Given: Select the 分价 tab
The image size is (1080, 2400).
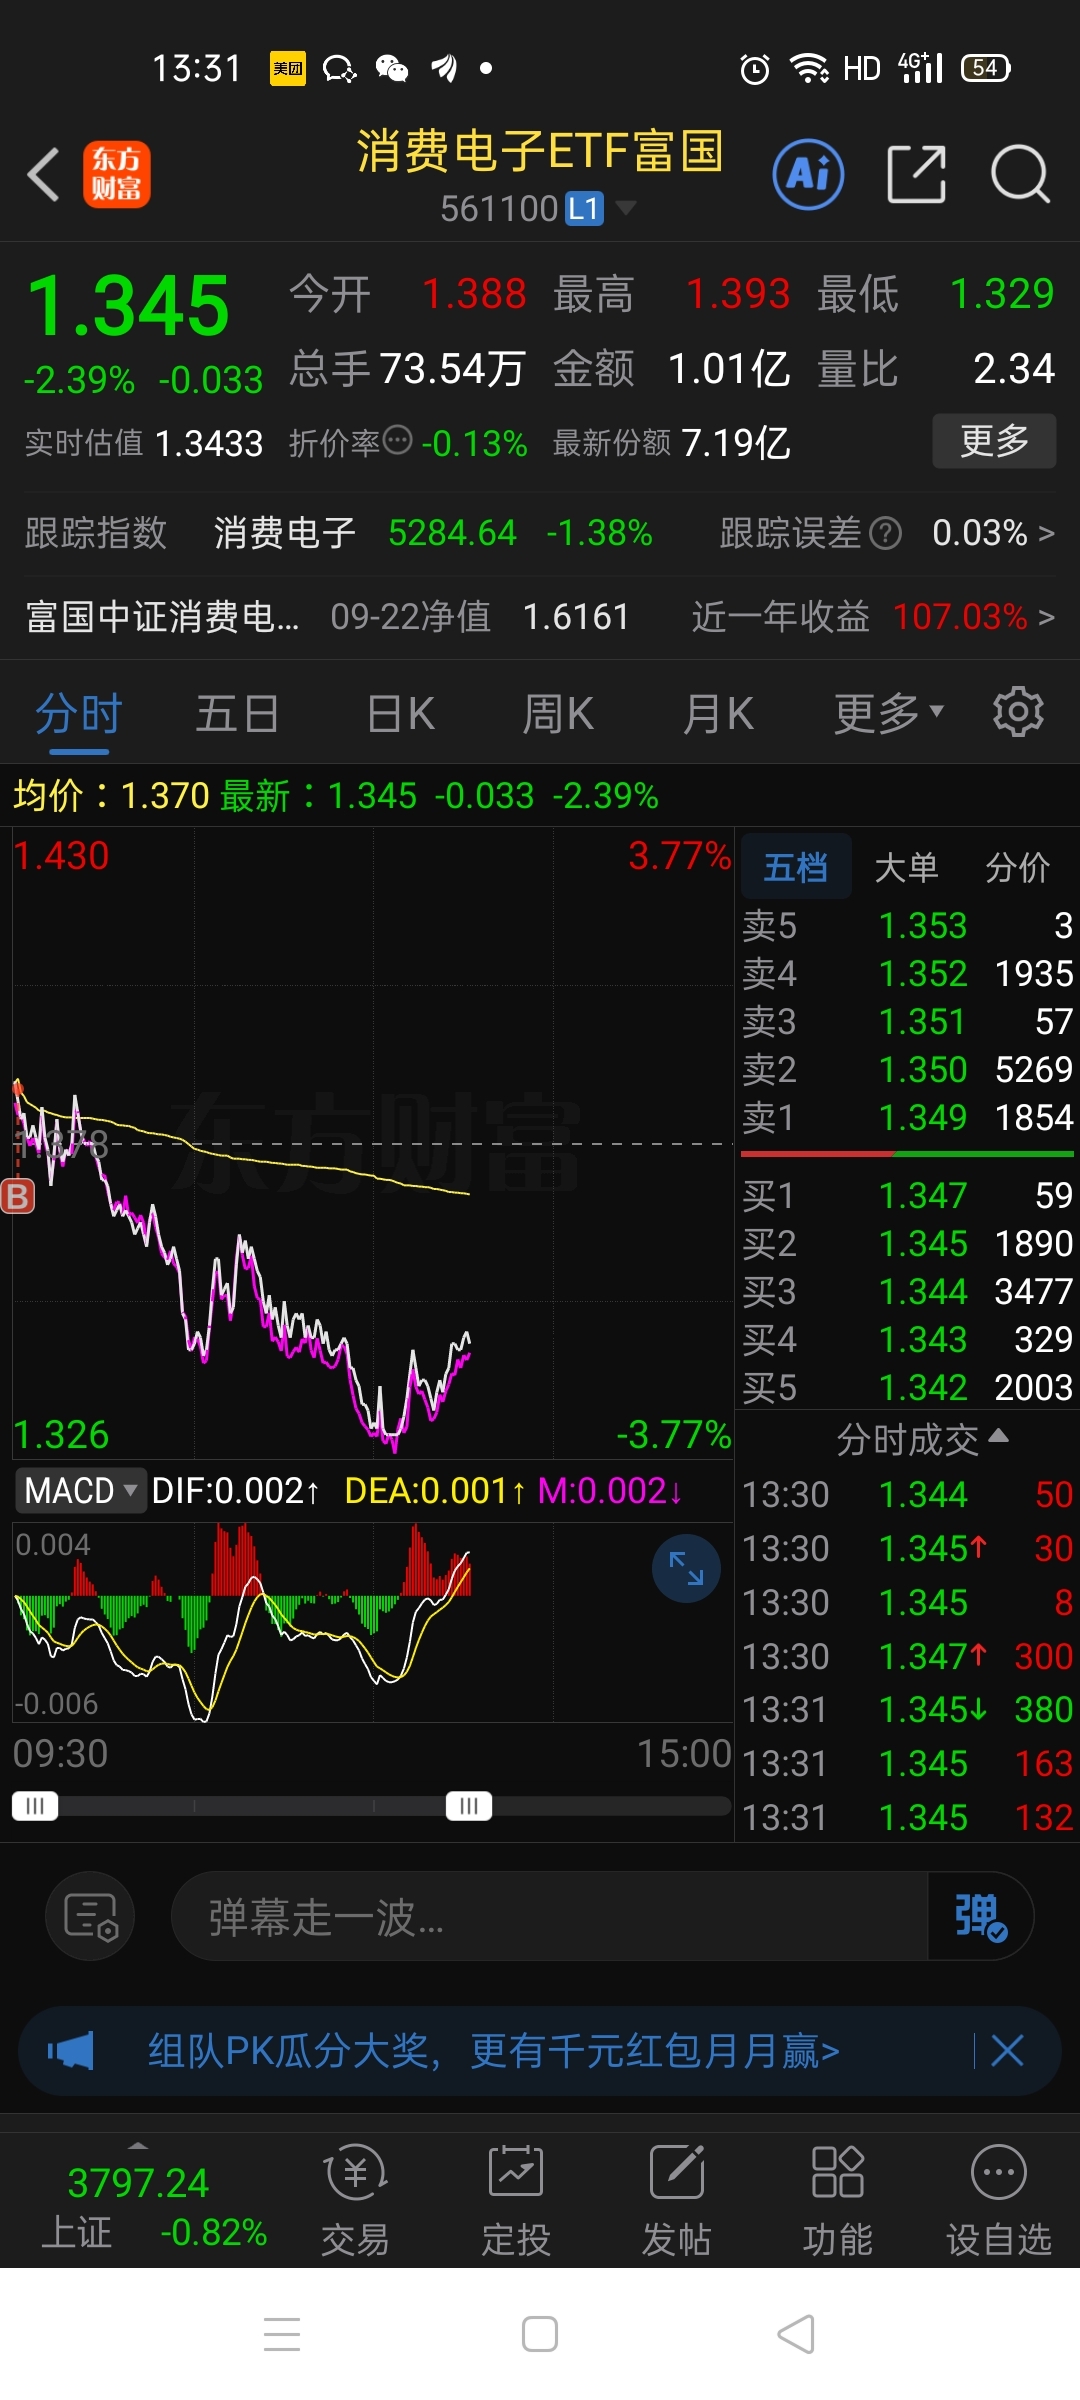Looking at the screenshot, I should click(x=1017, y=867).
